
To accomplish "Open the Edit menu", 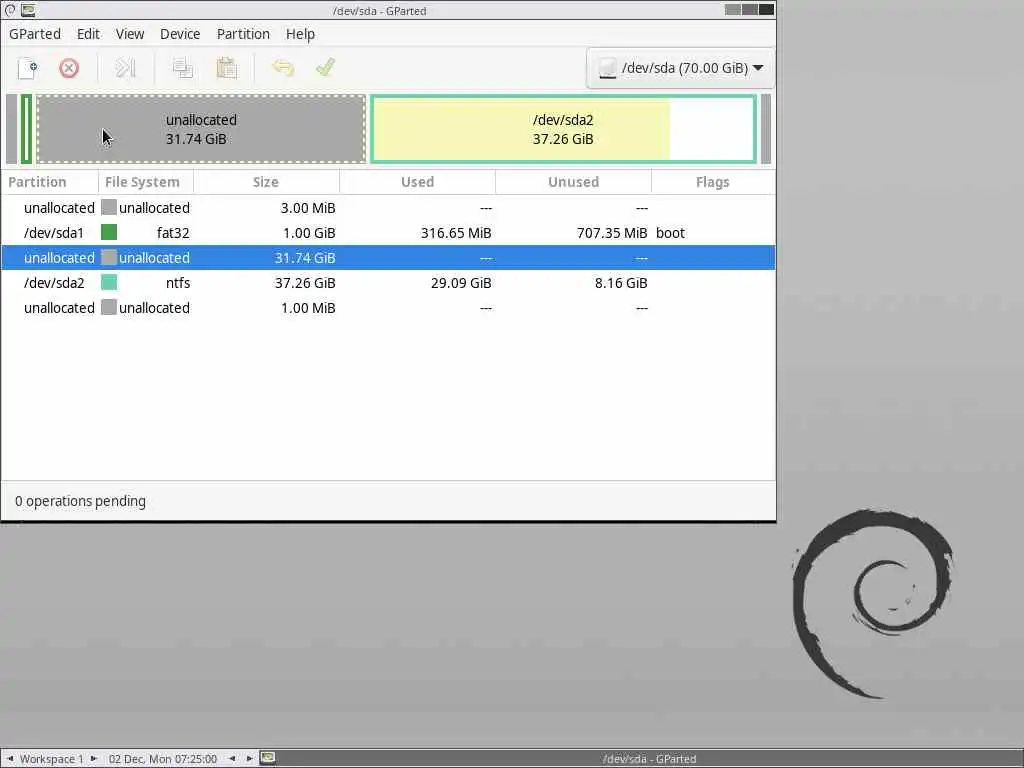I will click(88, 34).
